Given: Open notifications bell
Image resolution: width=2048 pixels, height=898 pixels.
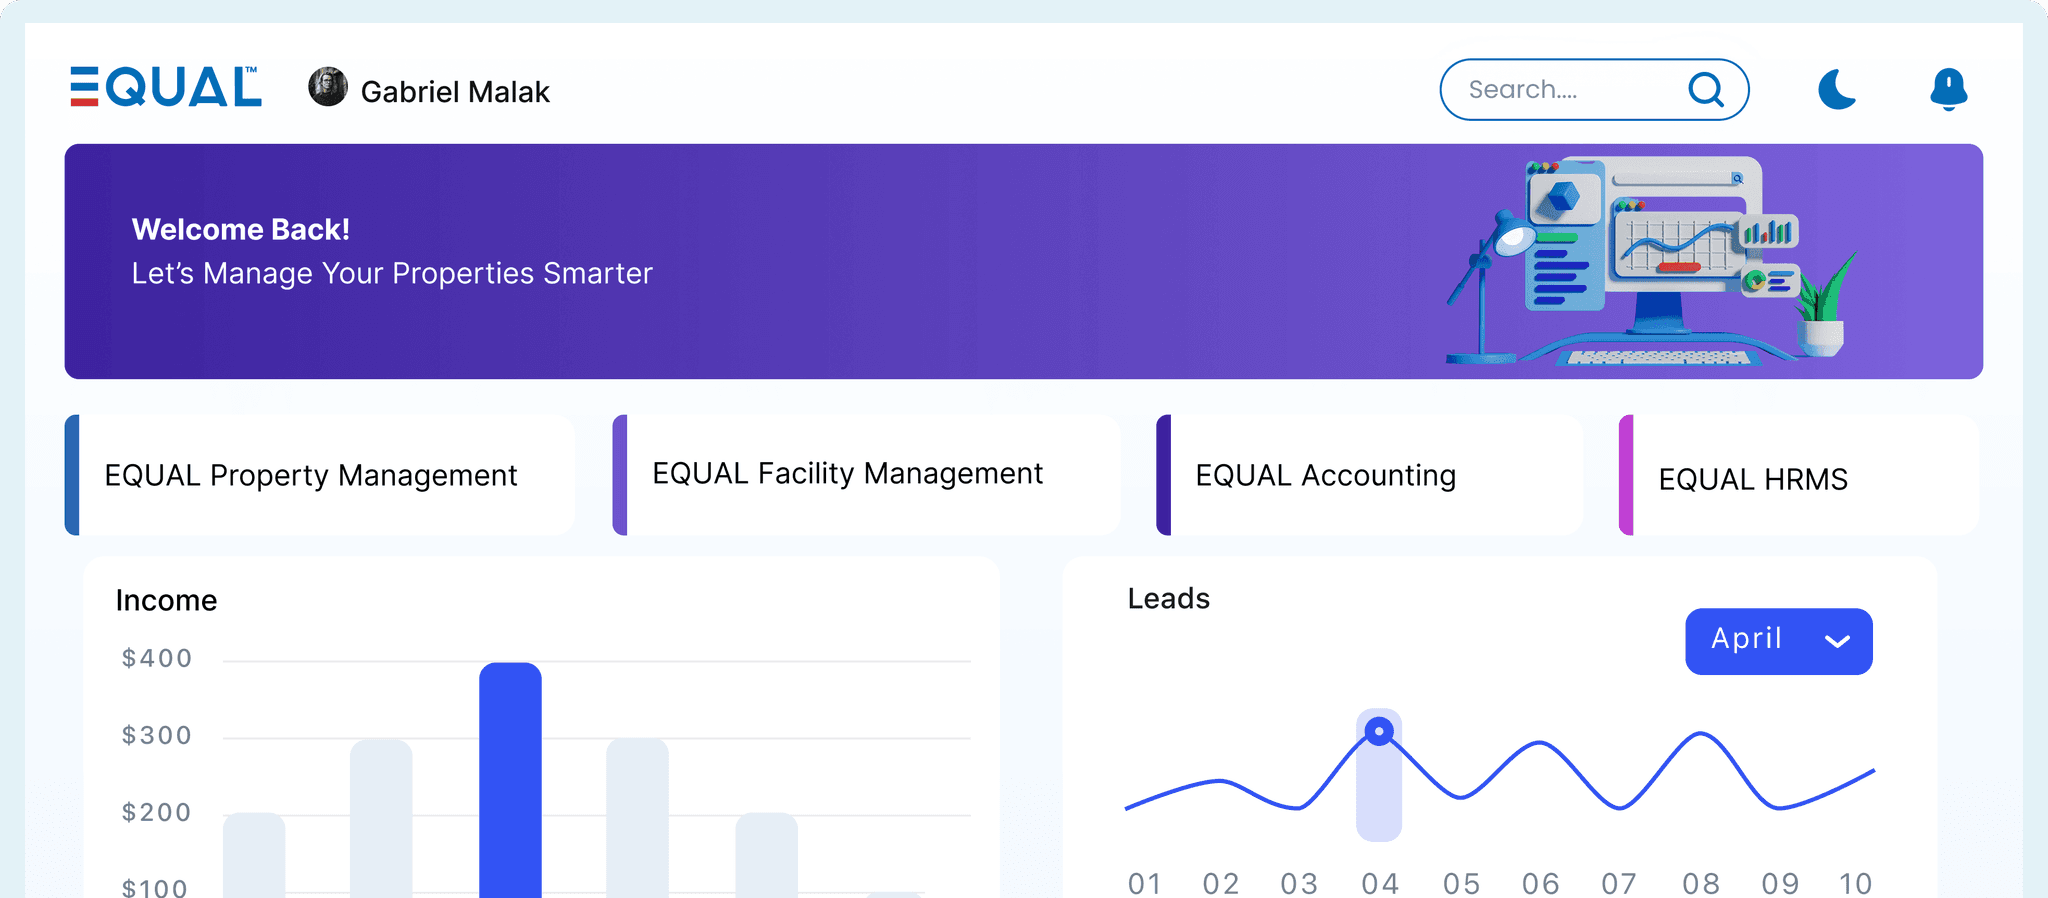Looking at the screenshot, I should point(1949,89).
